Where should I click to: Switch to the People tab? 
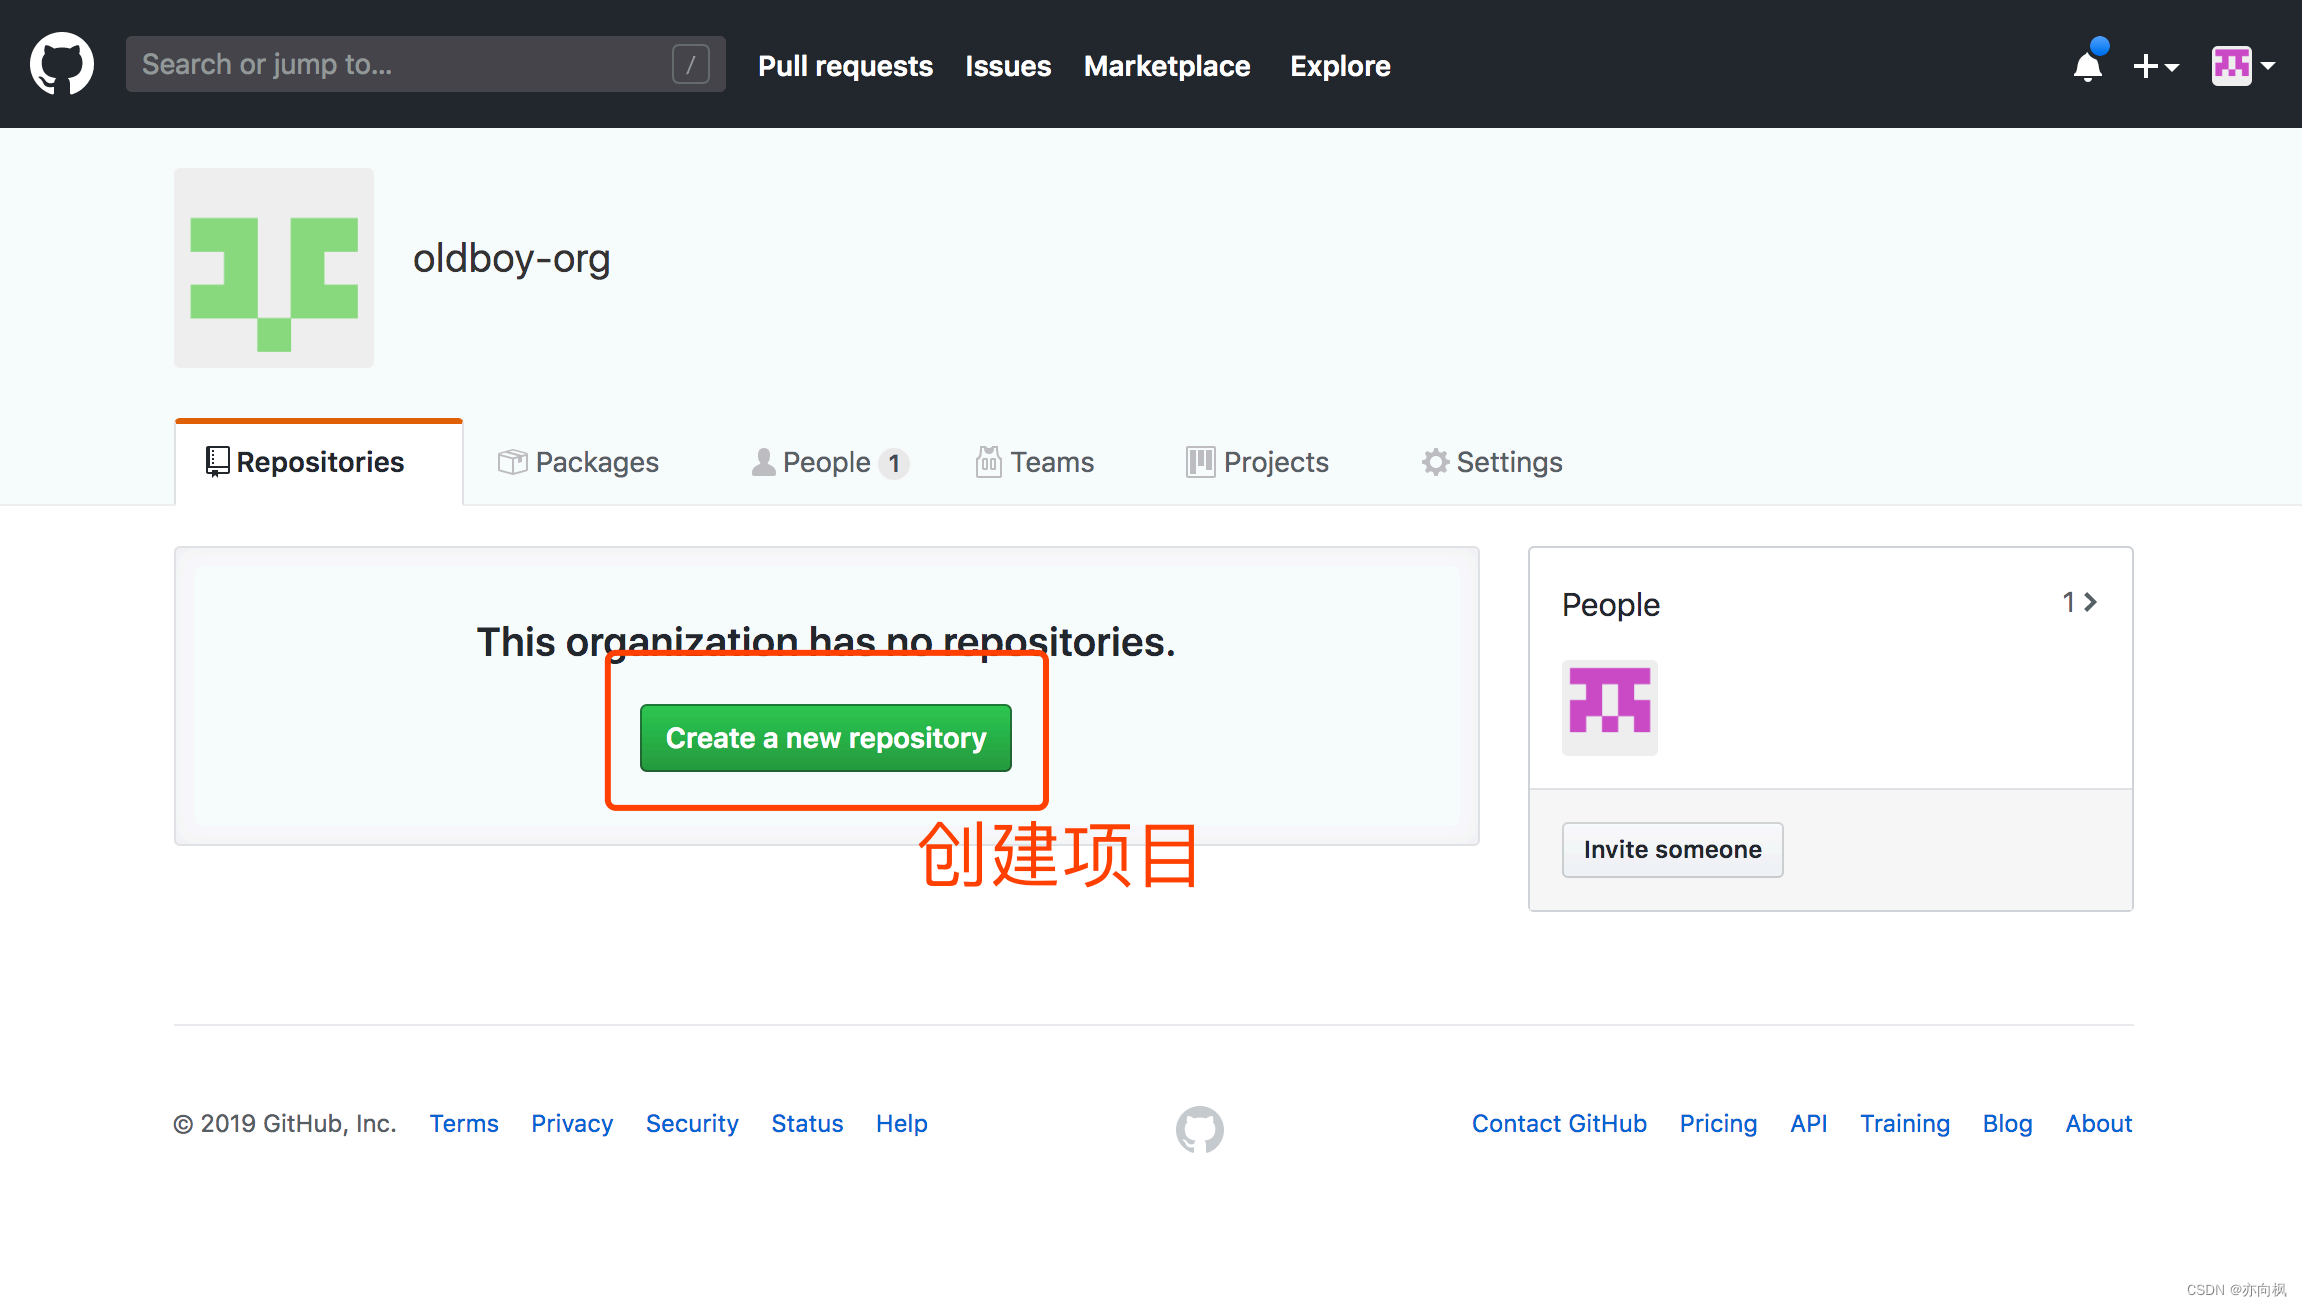click(830, 462)
